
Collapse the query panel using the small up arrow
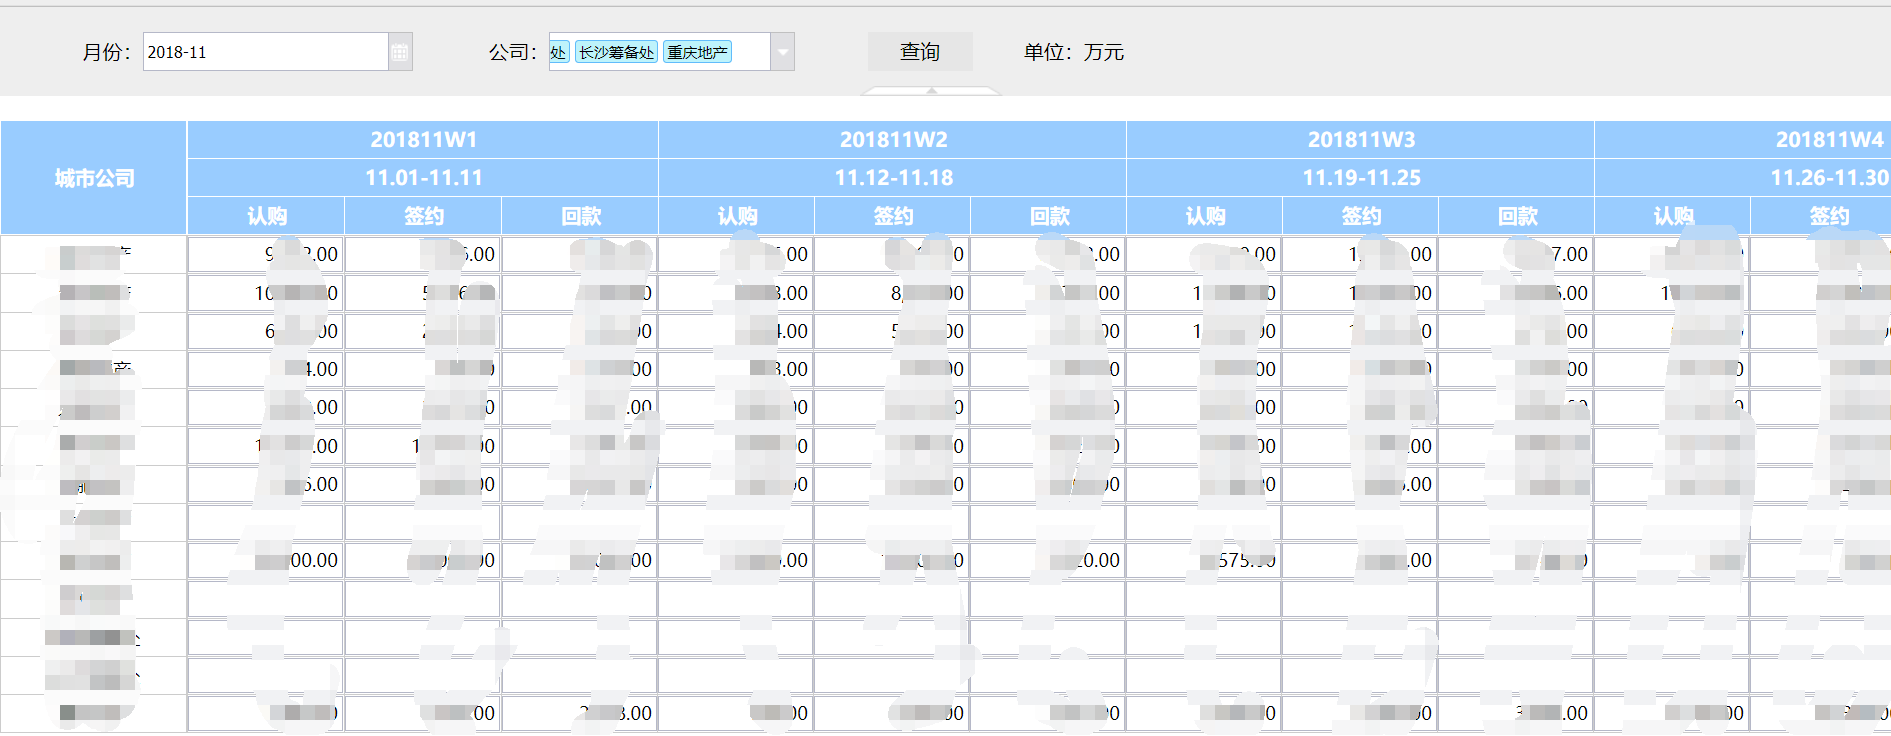click(931, 91)
